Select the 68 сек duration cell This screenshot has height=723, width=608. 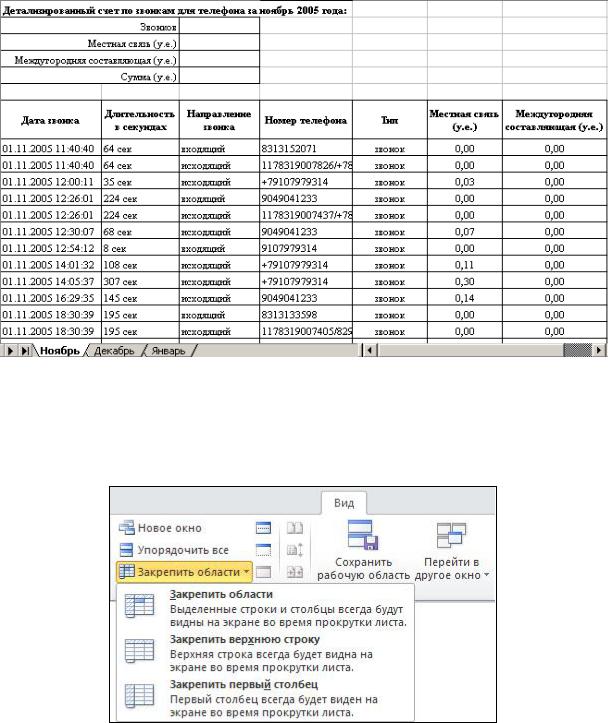point(140,231)
